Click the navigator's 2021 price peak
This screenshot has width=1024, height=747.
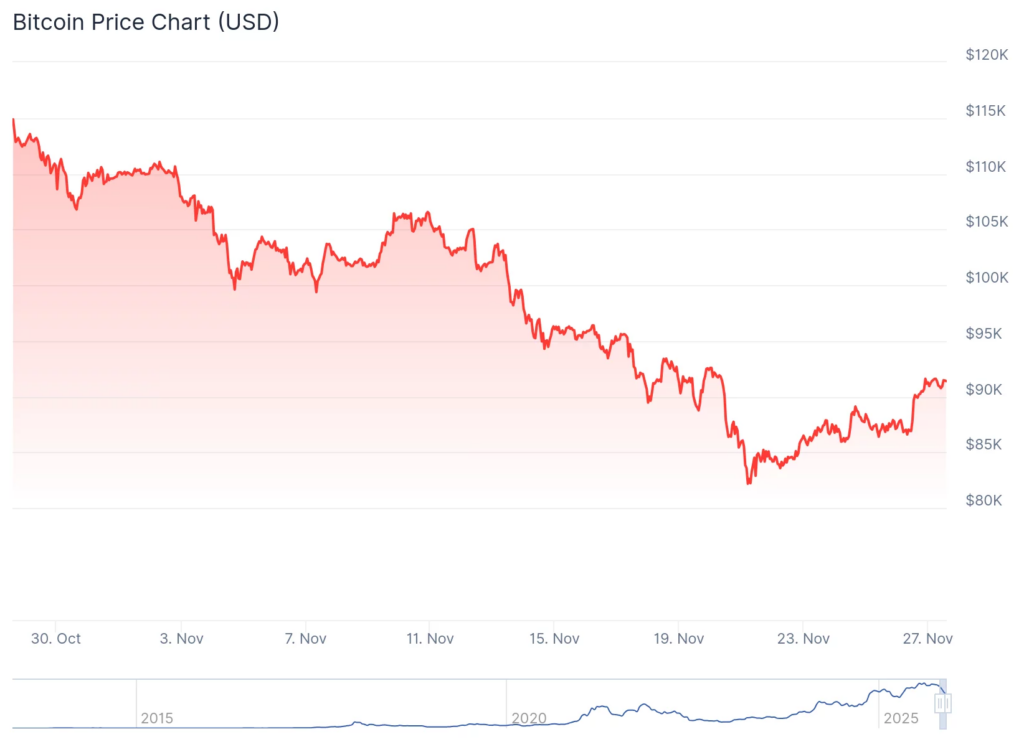[x=644, y=705]
